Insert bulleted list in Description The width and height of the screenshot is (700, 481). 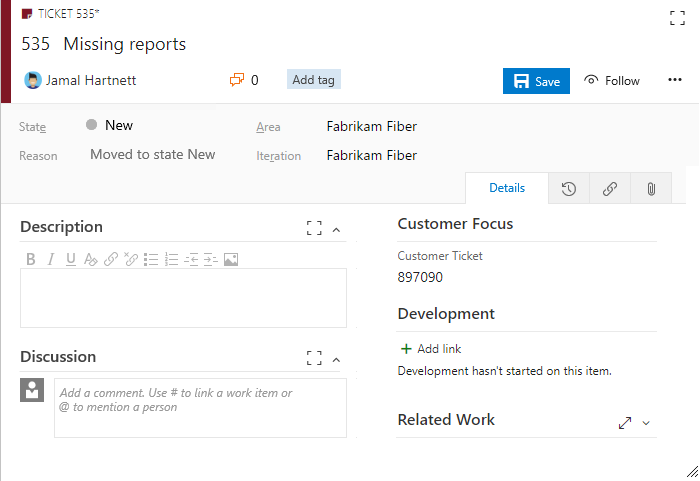151,259
